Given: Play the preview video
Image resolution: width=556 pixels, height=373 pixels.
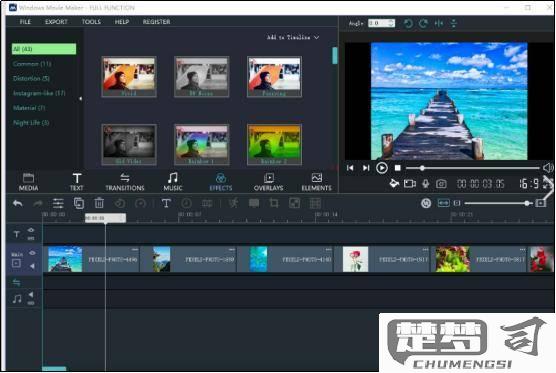Looking at the screenshot, I should coord(382,168).
